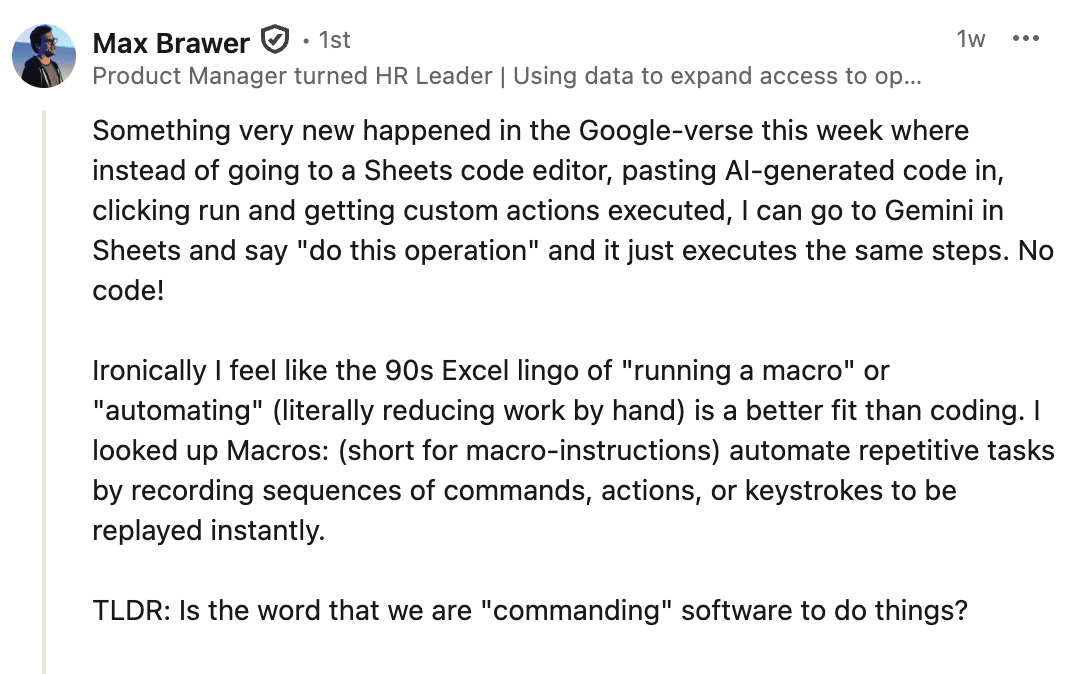Visit the Max Brawer name link
This screenshot has height=674, width=1080.
coord(170,43)
